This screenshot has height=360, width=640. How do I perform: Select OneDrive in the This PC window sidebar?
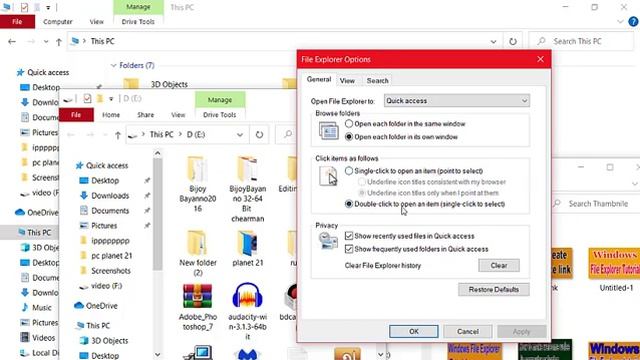37,212
